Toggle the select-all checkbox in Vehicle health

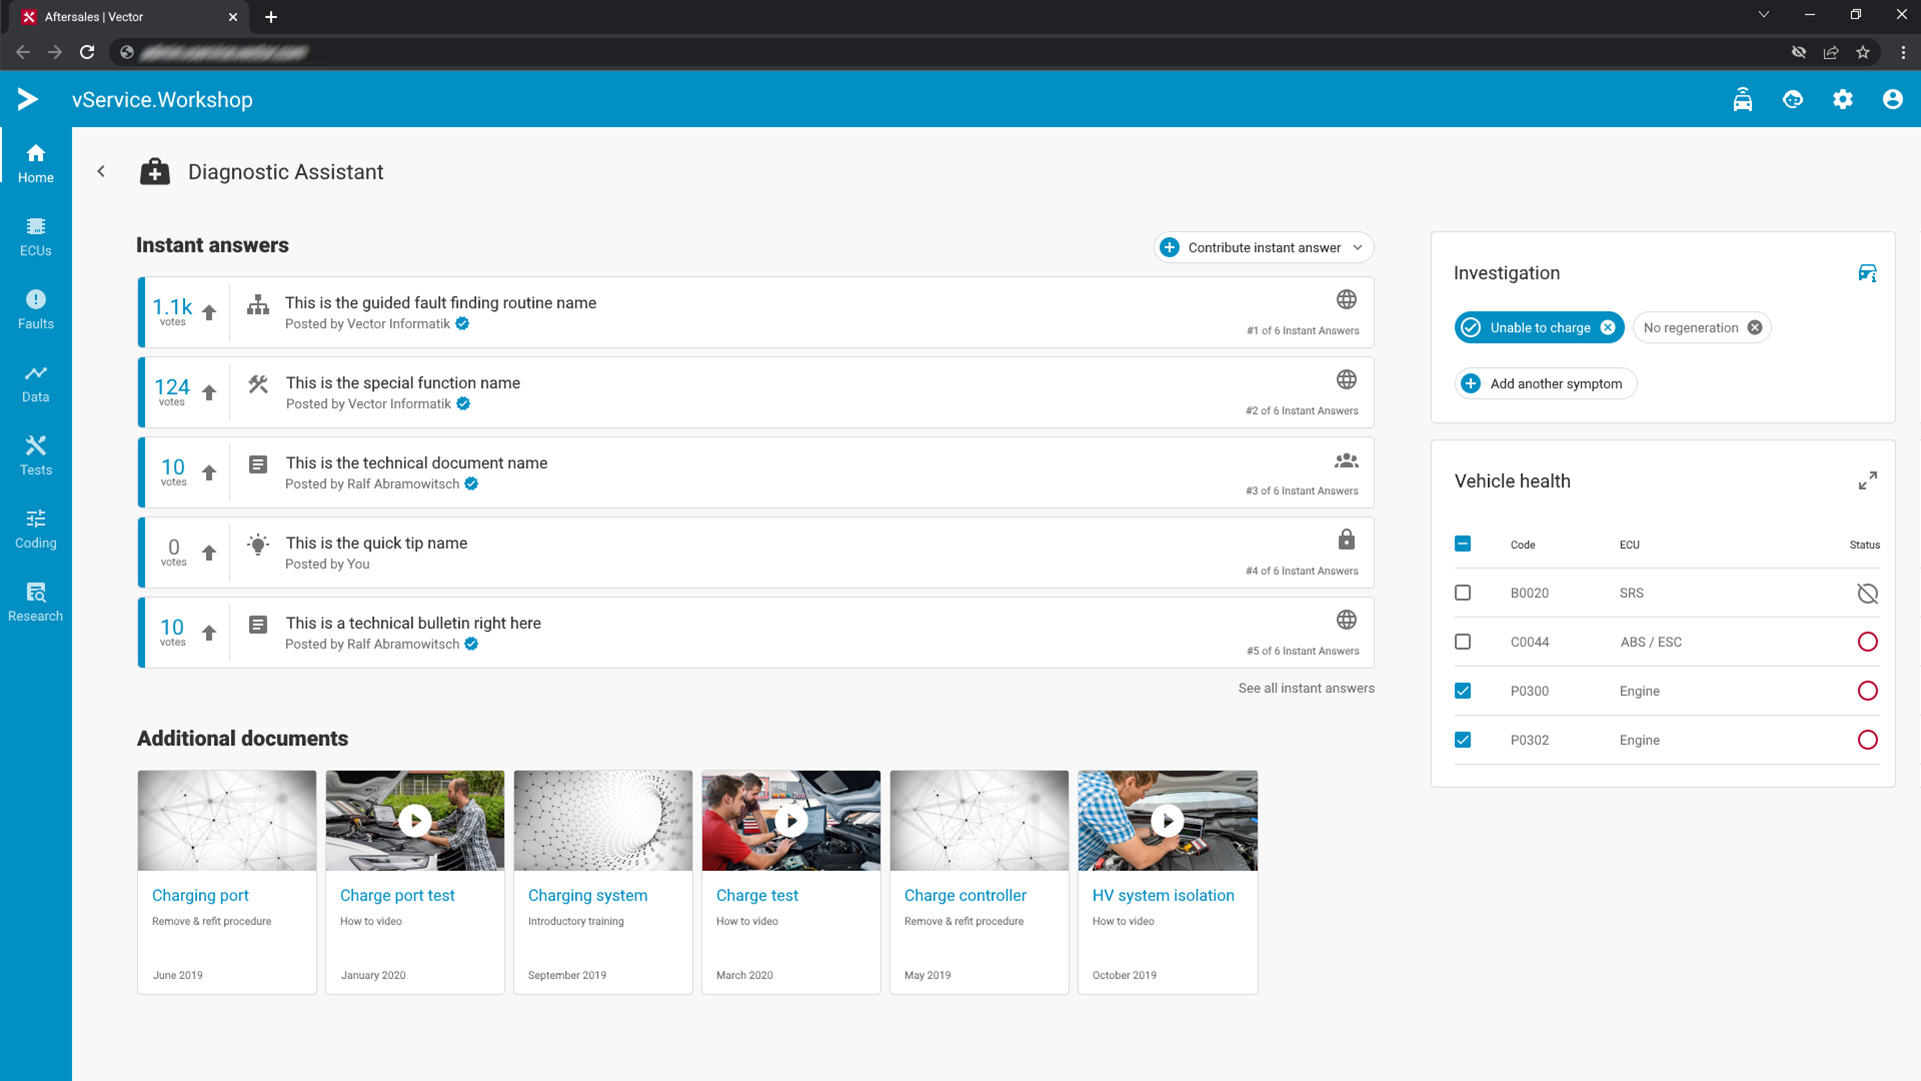pos(1462,544)
